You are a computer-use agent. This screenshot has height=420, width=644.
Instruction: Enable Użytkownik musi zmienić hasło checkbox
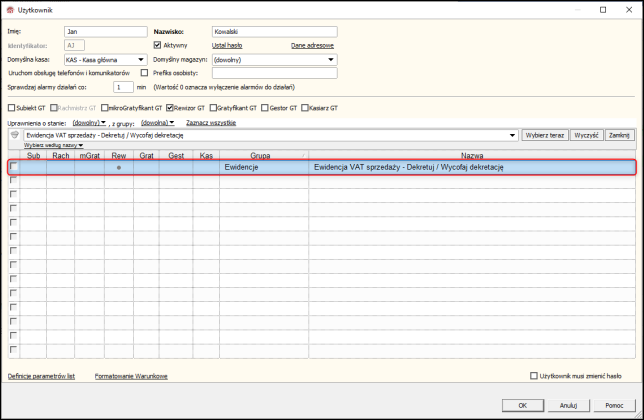[x=534, y=376]
